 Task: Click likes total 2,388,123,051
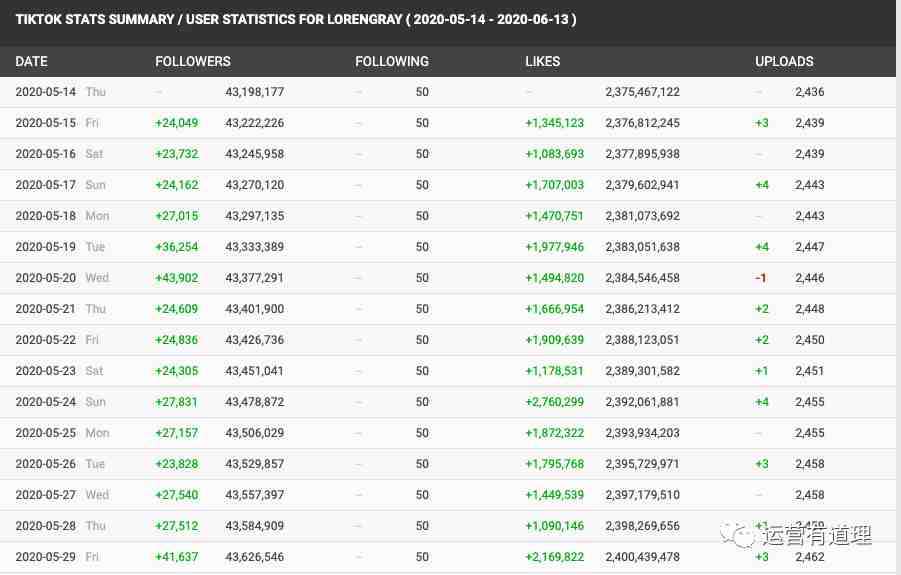click(642, 340)
